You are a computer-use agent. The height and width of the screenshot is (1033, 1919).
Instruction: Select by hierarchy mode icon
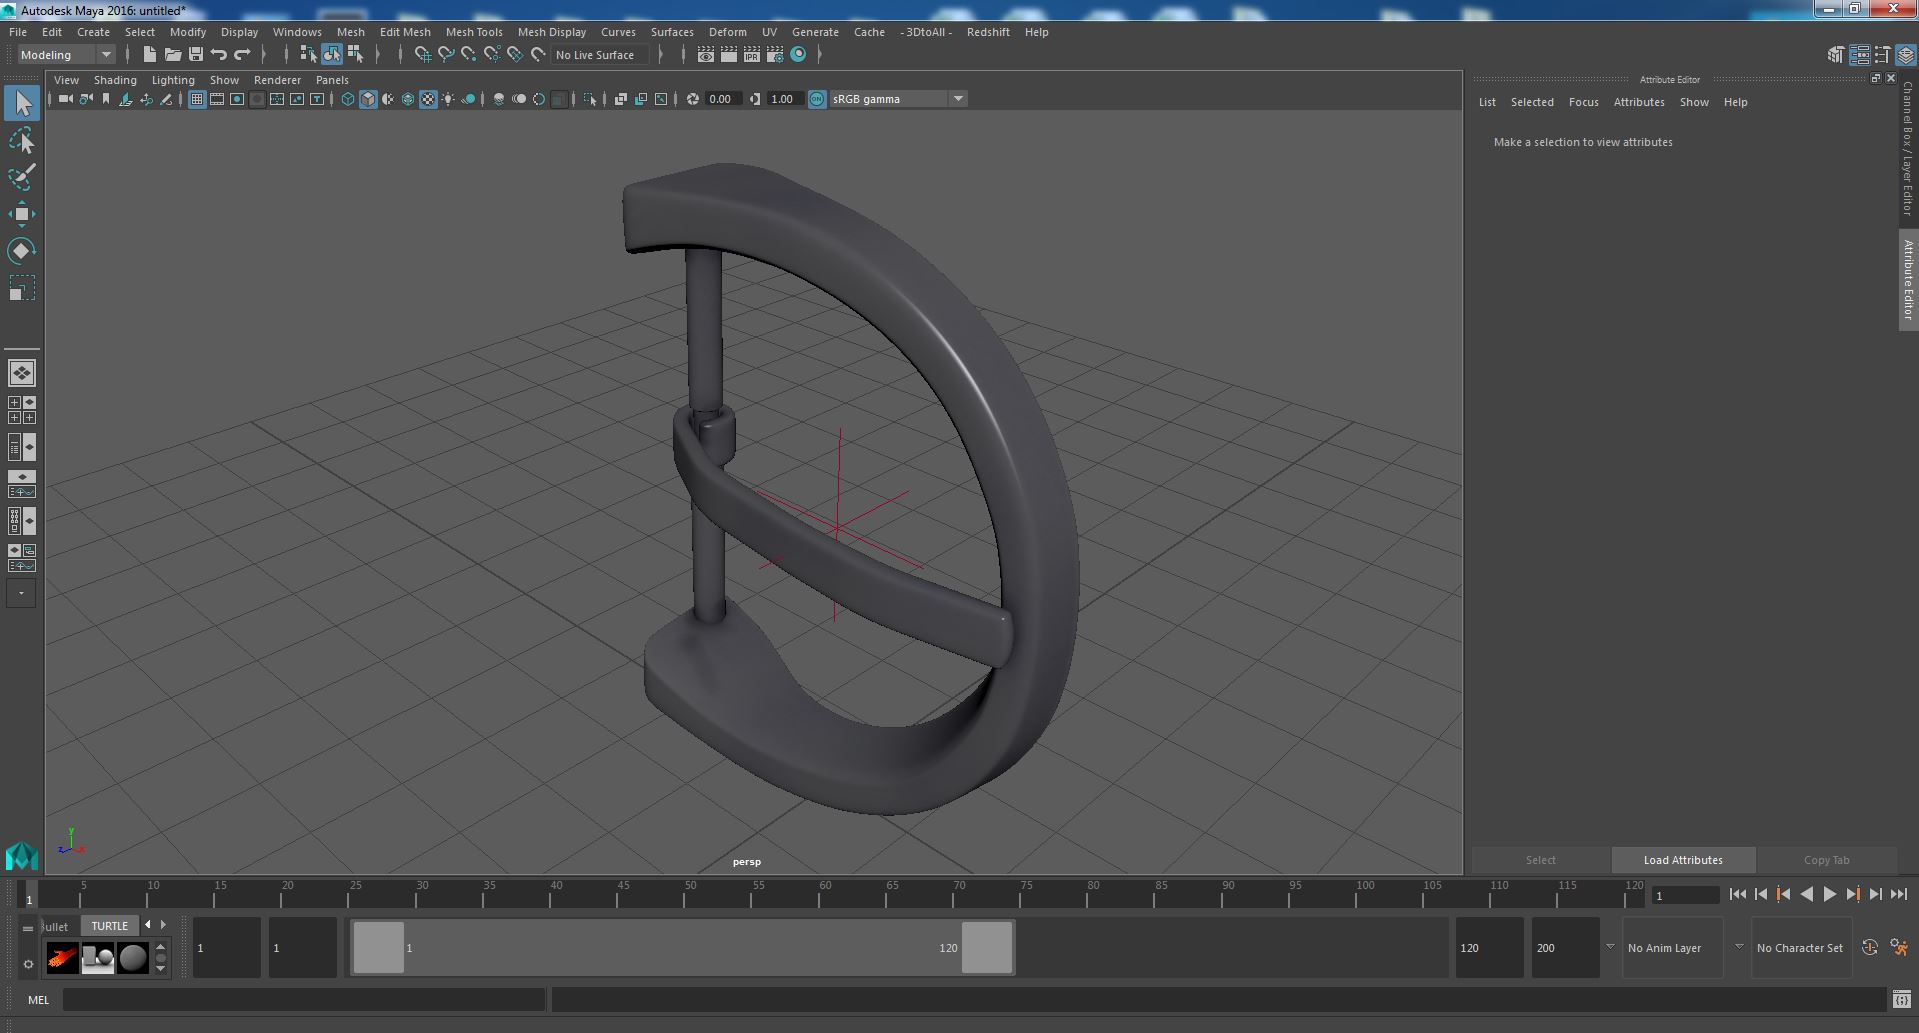coord(308,55)
